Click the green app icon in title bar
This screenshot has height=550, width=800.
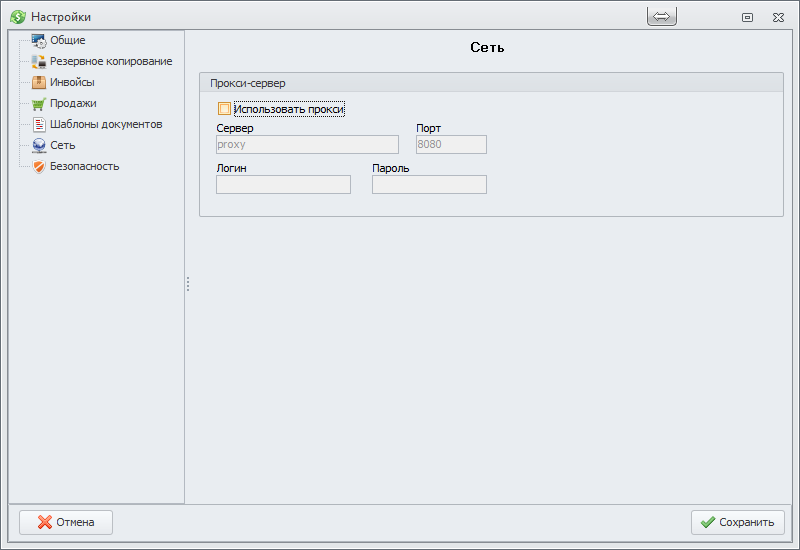click(18, 17)
